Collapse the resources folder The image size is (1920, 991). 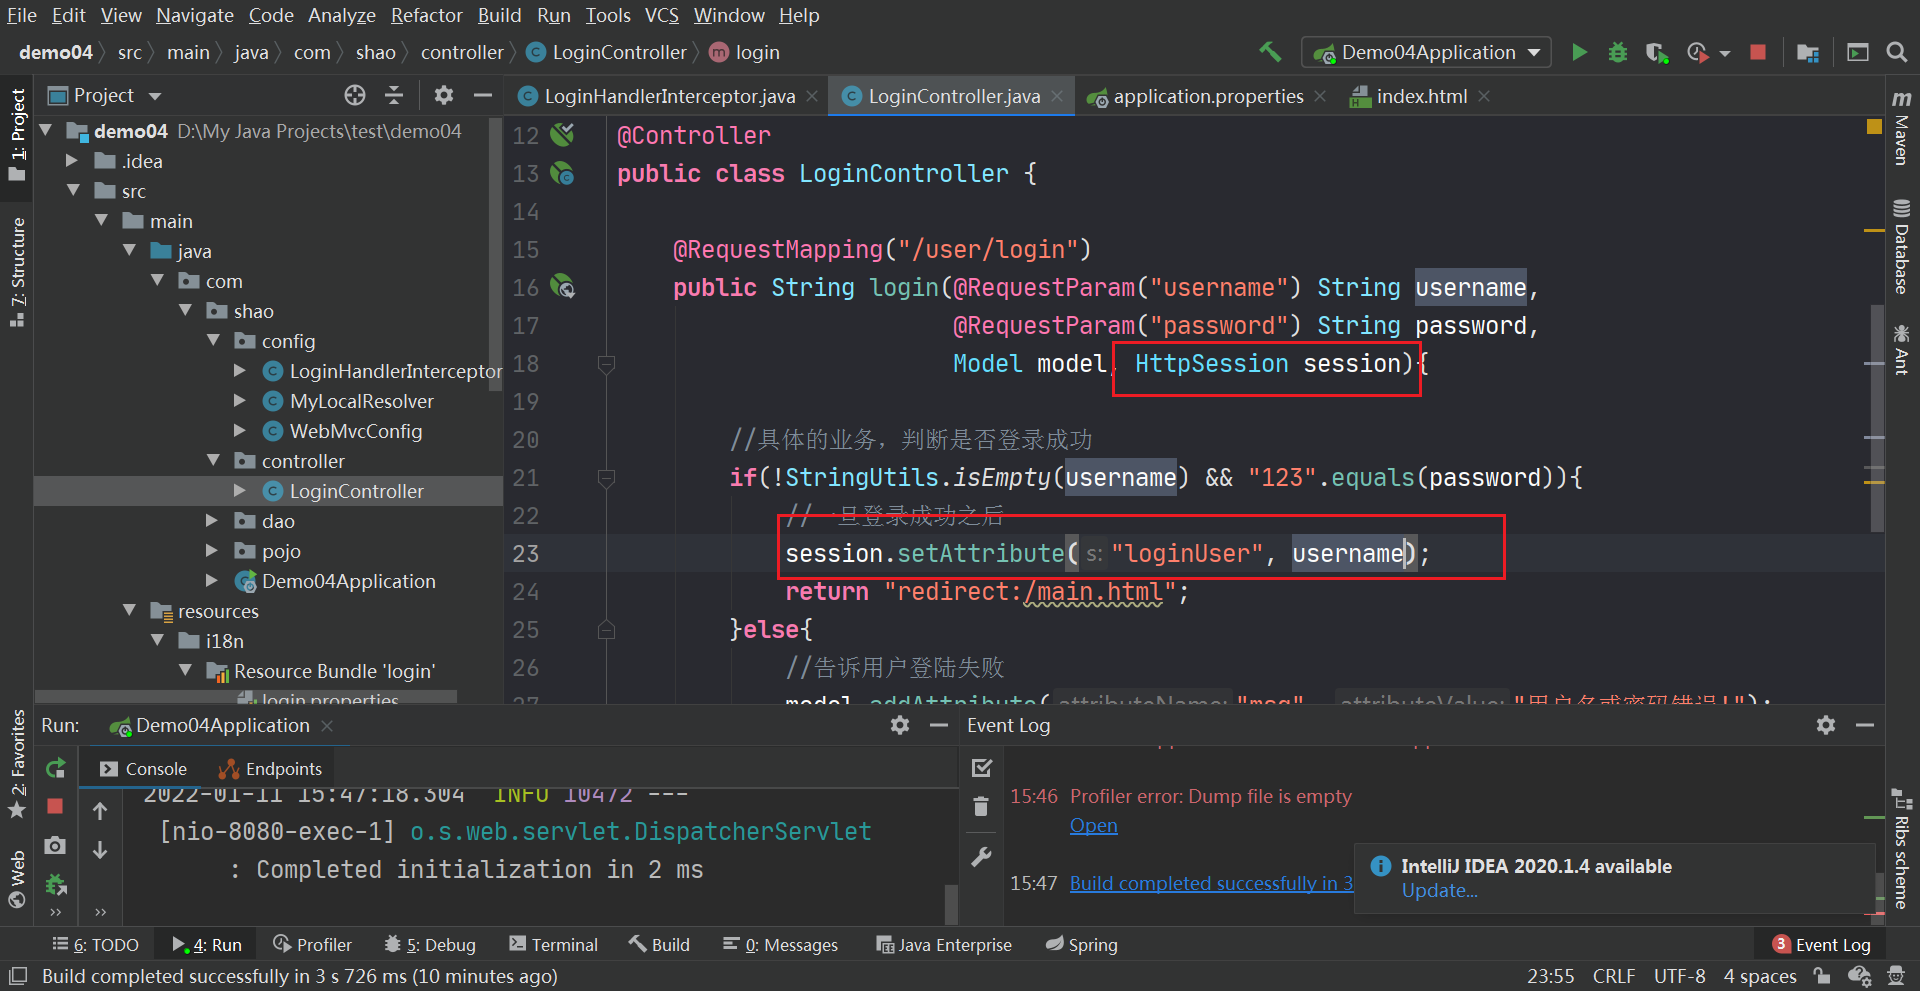coord(129,610)
